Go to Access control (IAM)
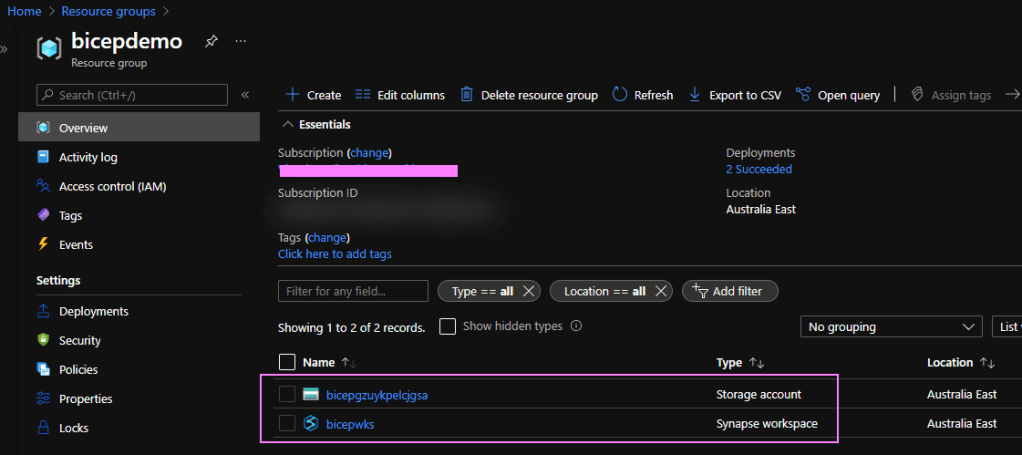 point(112,186)
